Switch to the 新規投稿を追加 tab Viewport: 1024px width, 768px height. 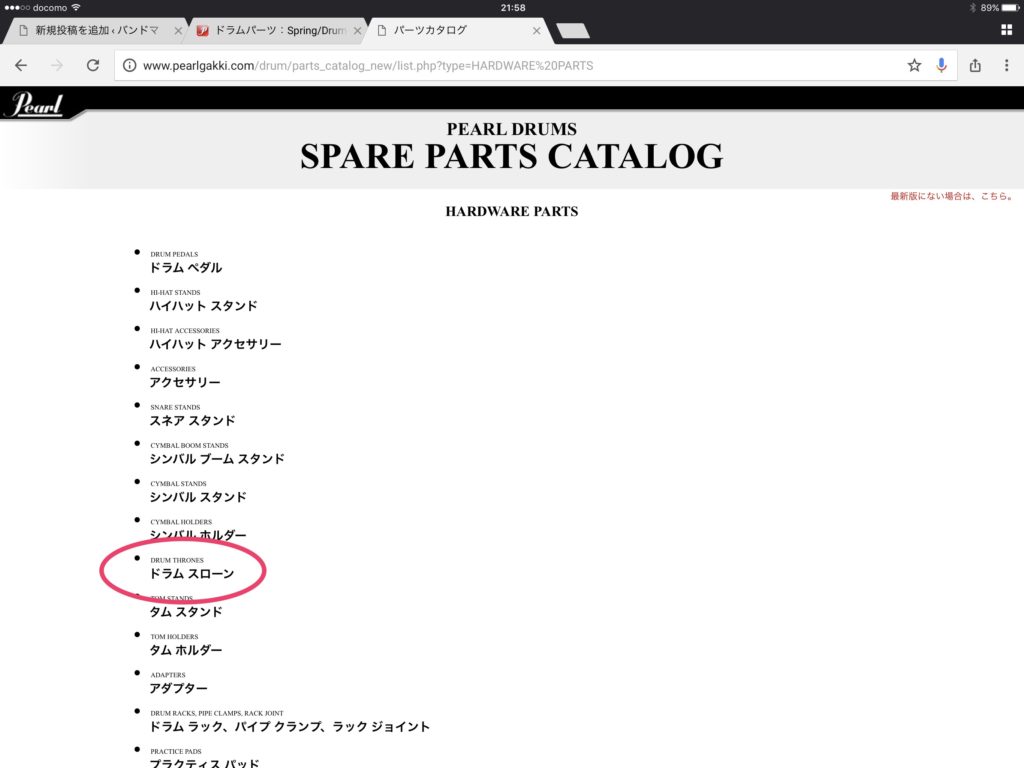click(95, 31)
